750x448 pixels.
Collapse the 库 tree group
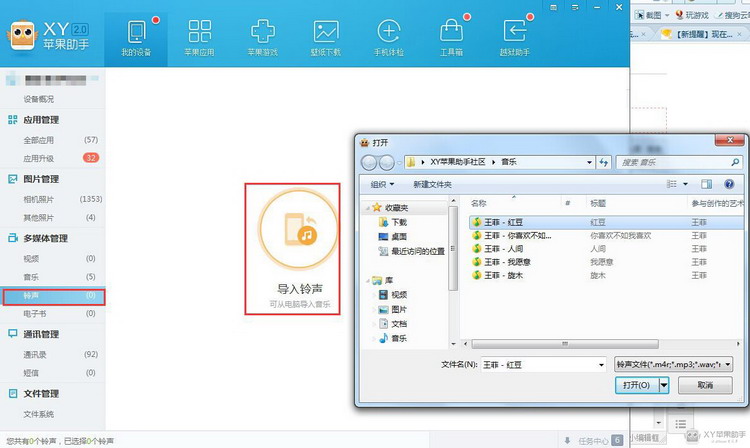point(368,280)
